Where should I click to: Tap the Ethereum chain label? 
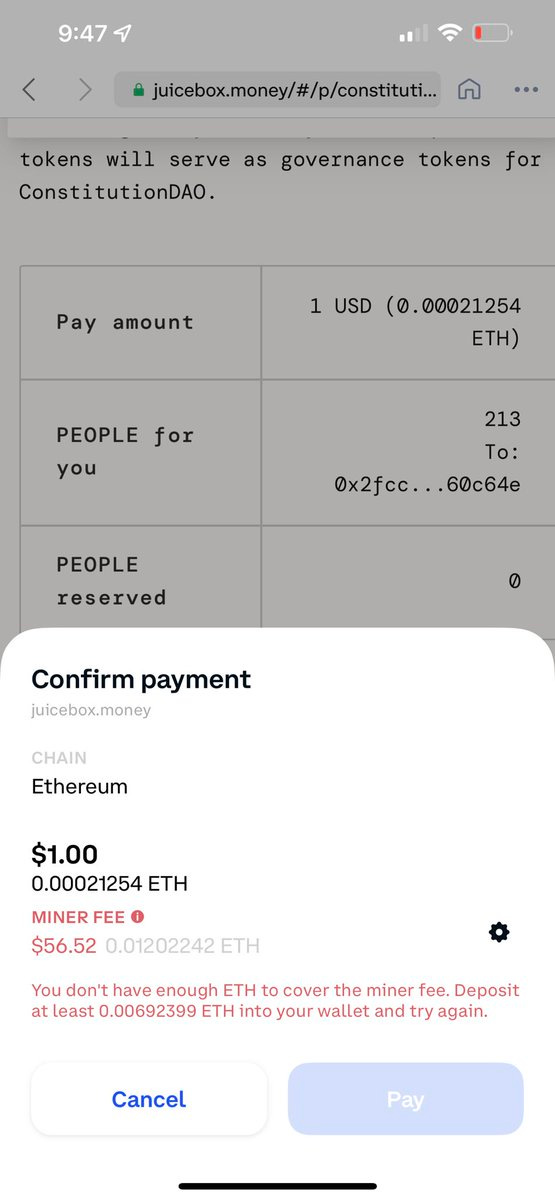[80, 786]
